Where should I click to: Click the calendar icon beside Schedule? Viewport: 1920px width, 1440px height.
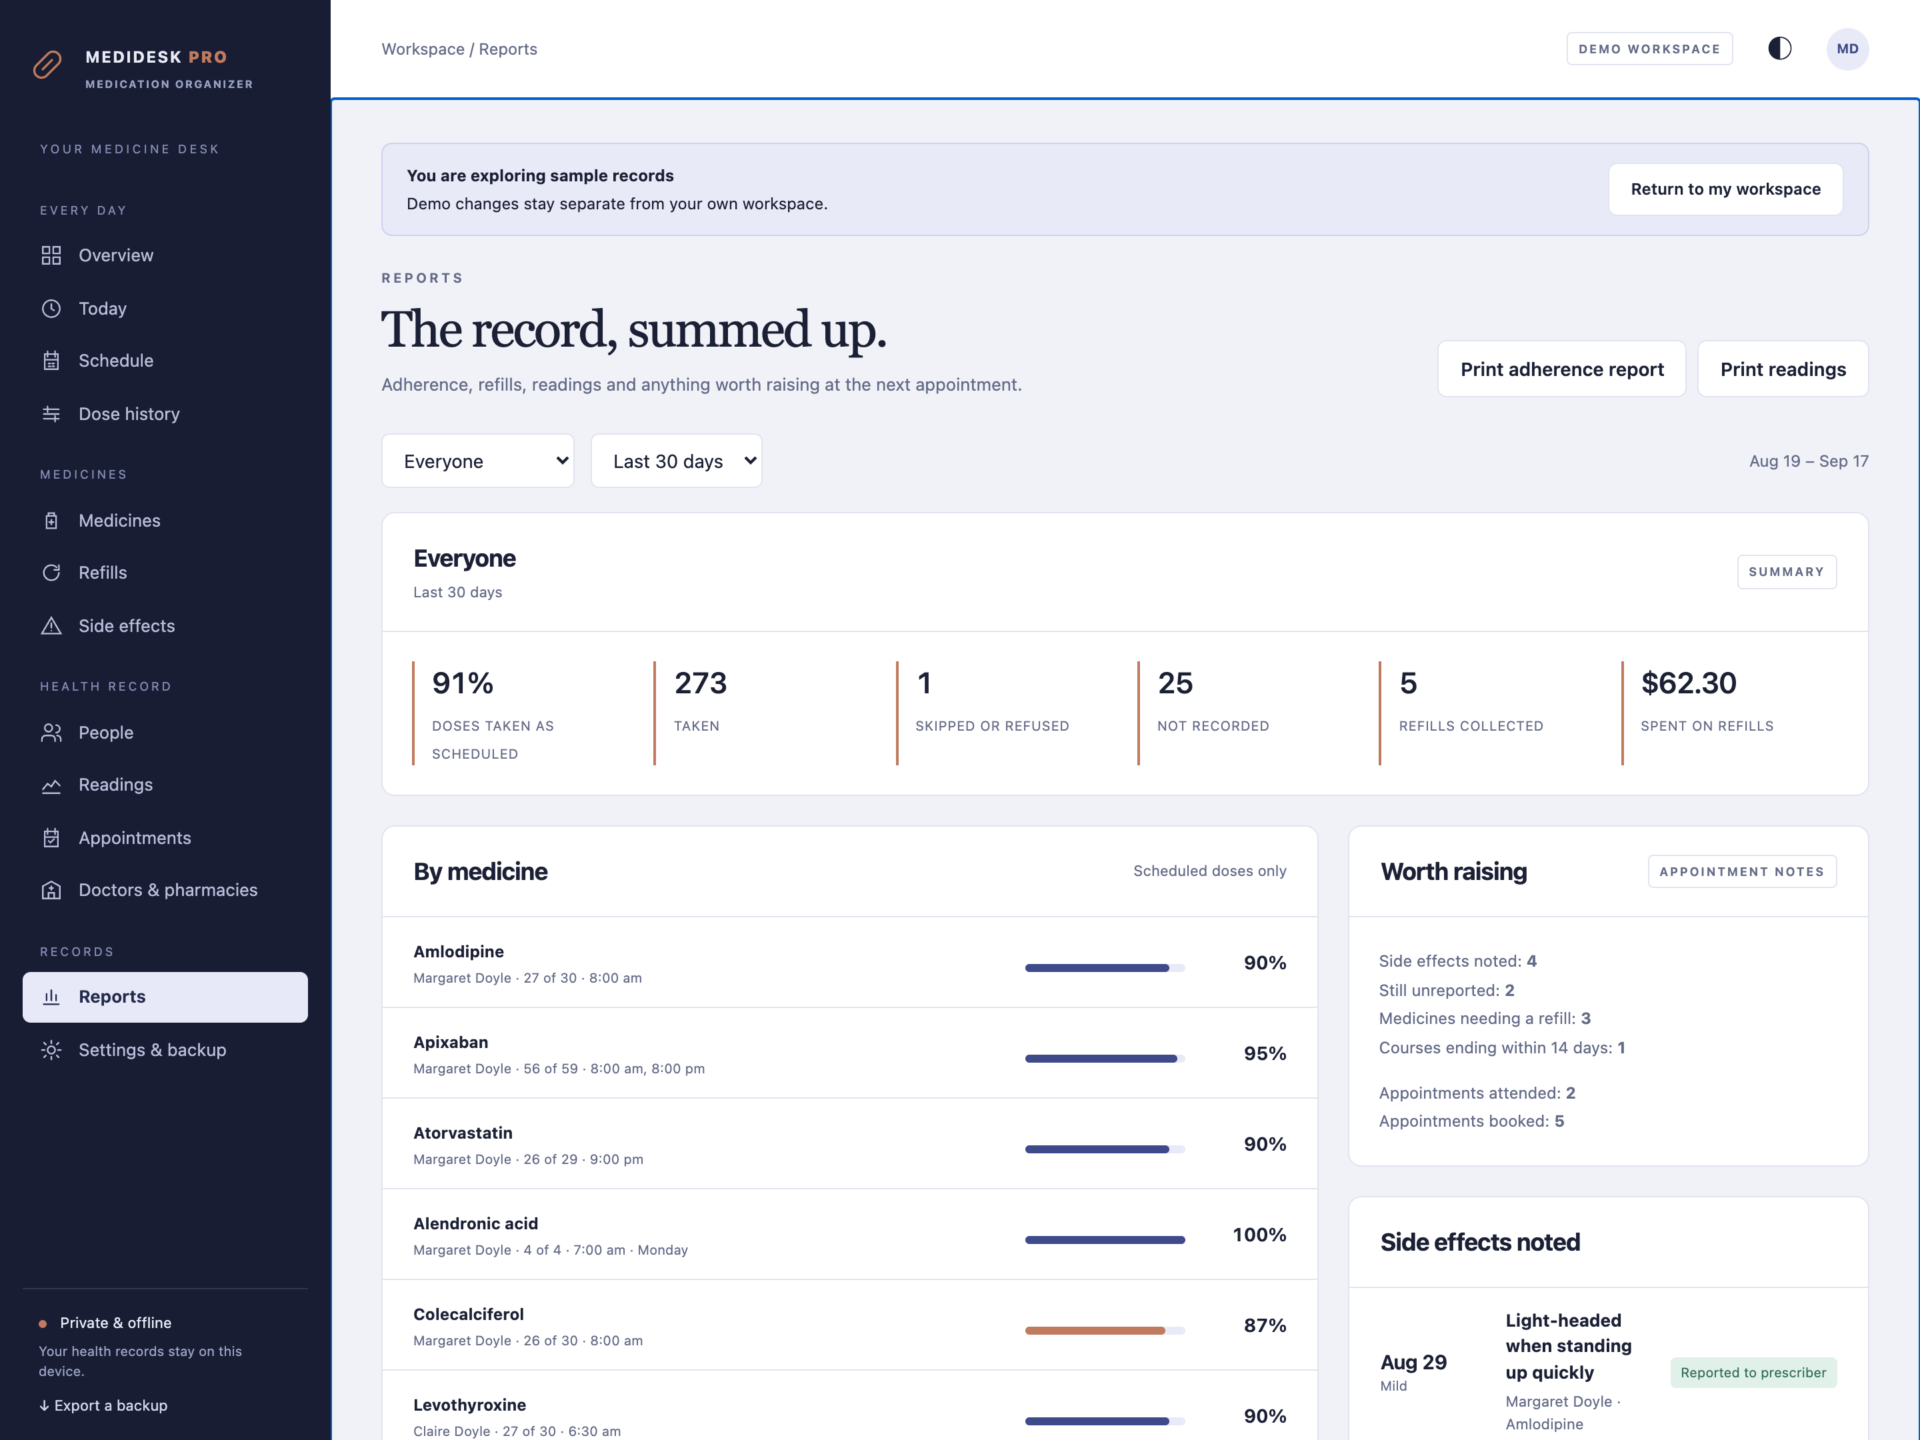pyautogui.click(x=51, y=361)
